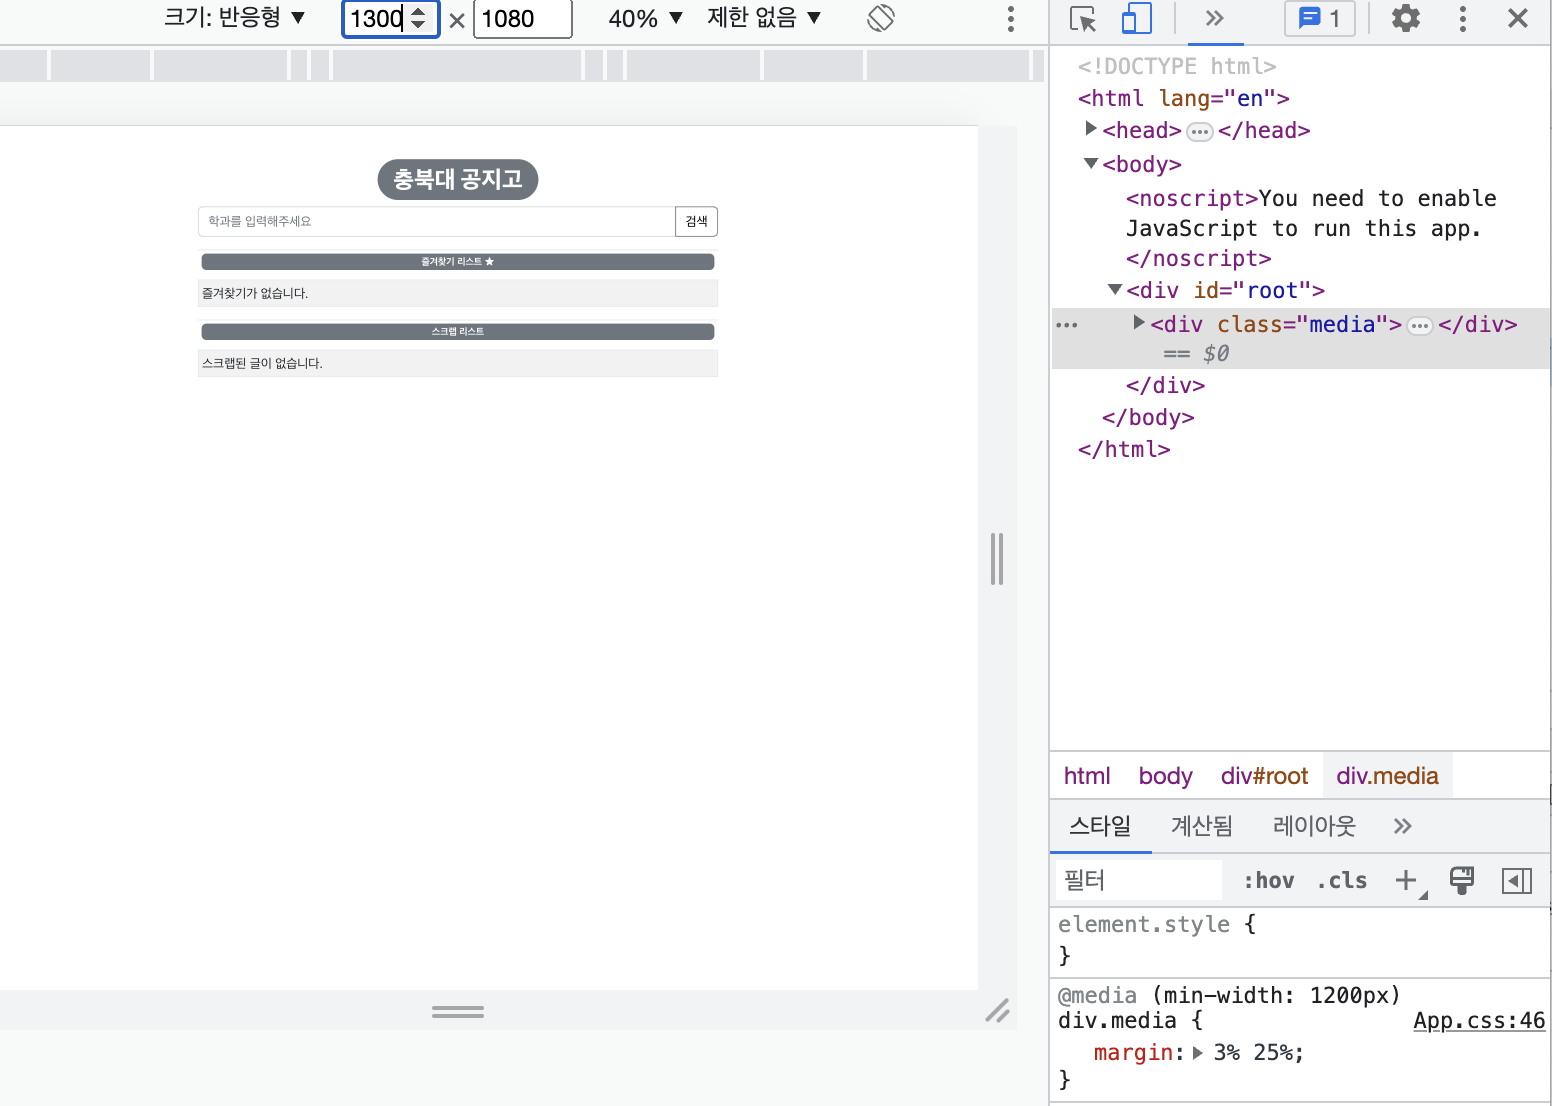Collapse the div id="root" node

(1115, 289)
